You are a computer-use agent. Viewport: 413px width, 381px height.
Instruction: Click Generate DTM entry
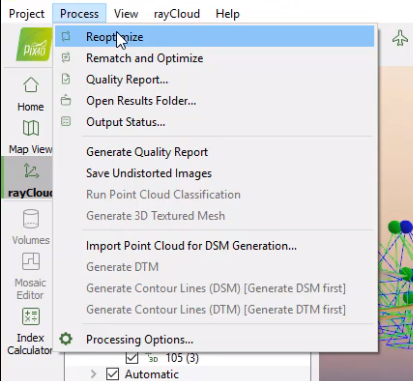pyautogui.click(x=215, y=267)
